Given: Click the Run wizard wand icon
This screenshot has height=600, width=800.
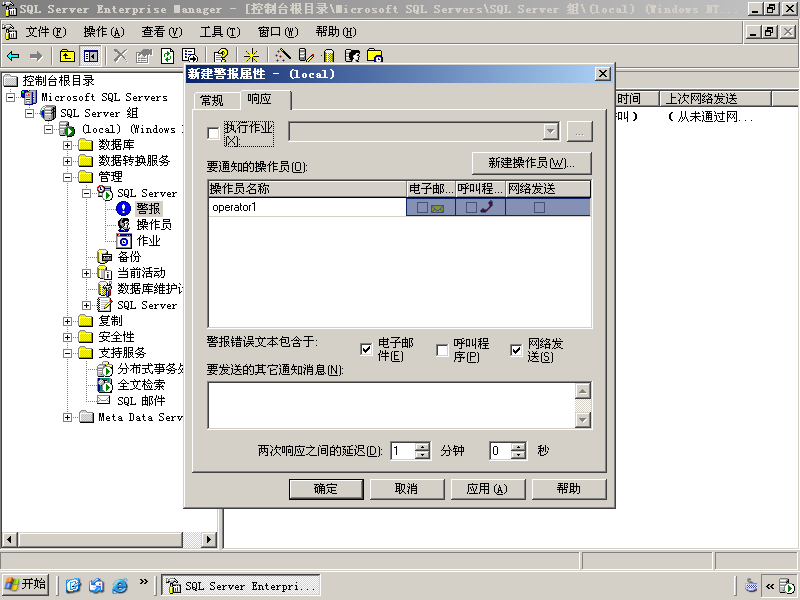Looking at the screenshot, I should pos(283,56).
